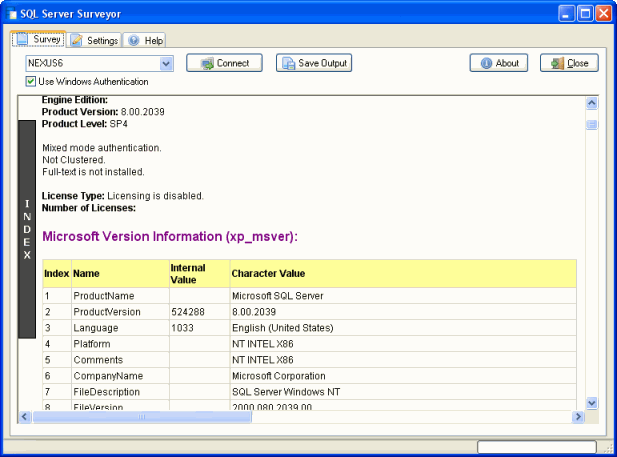Click the About button's info icon
The image size is (617, 457).
tap(486, 63)
